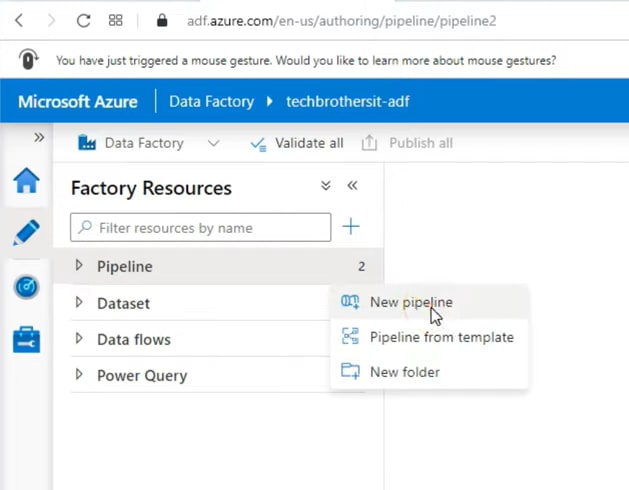629x490 pixels.
Task: Click the New pipeline menu icon
Action: click(x=350, y=302)
